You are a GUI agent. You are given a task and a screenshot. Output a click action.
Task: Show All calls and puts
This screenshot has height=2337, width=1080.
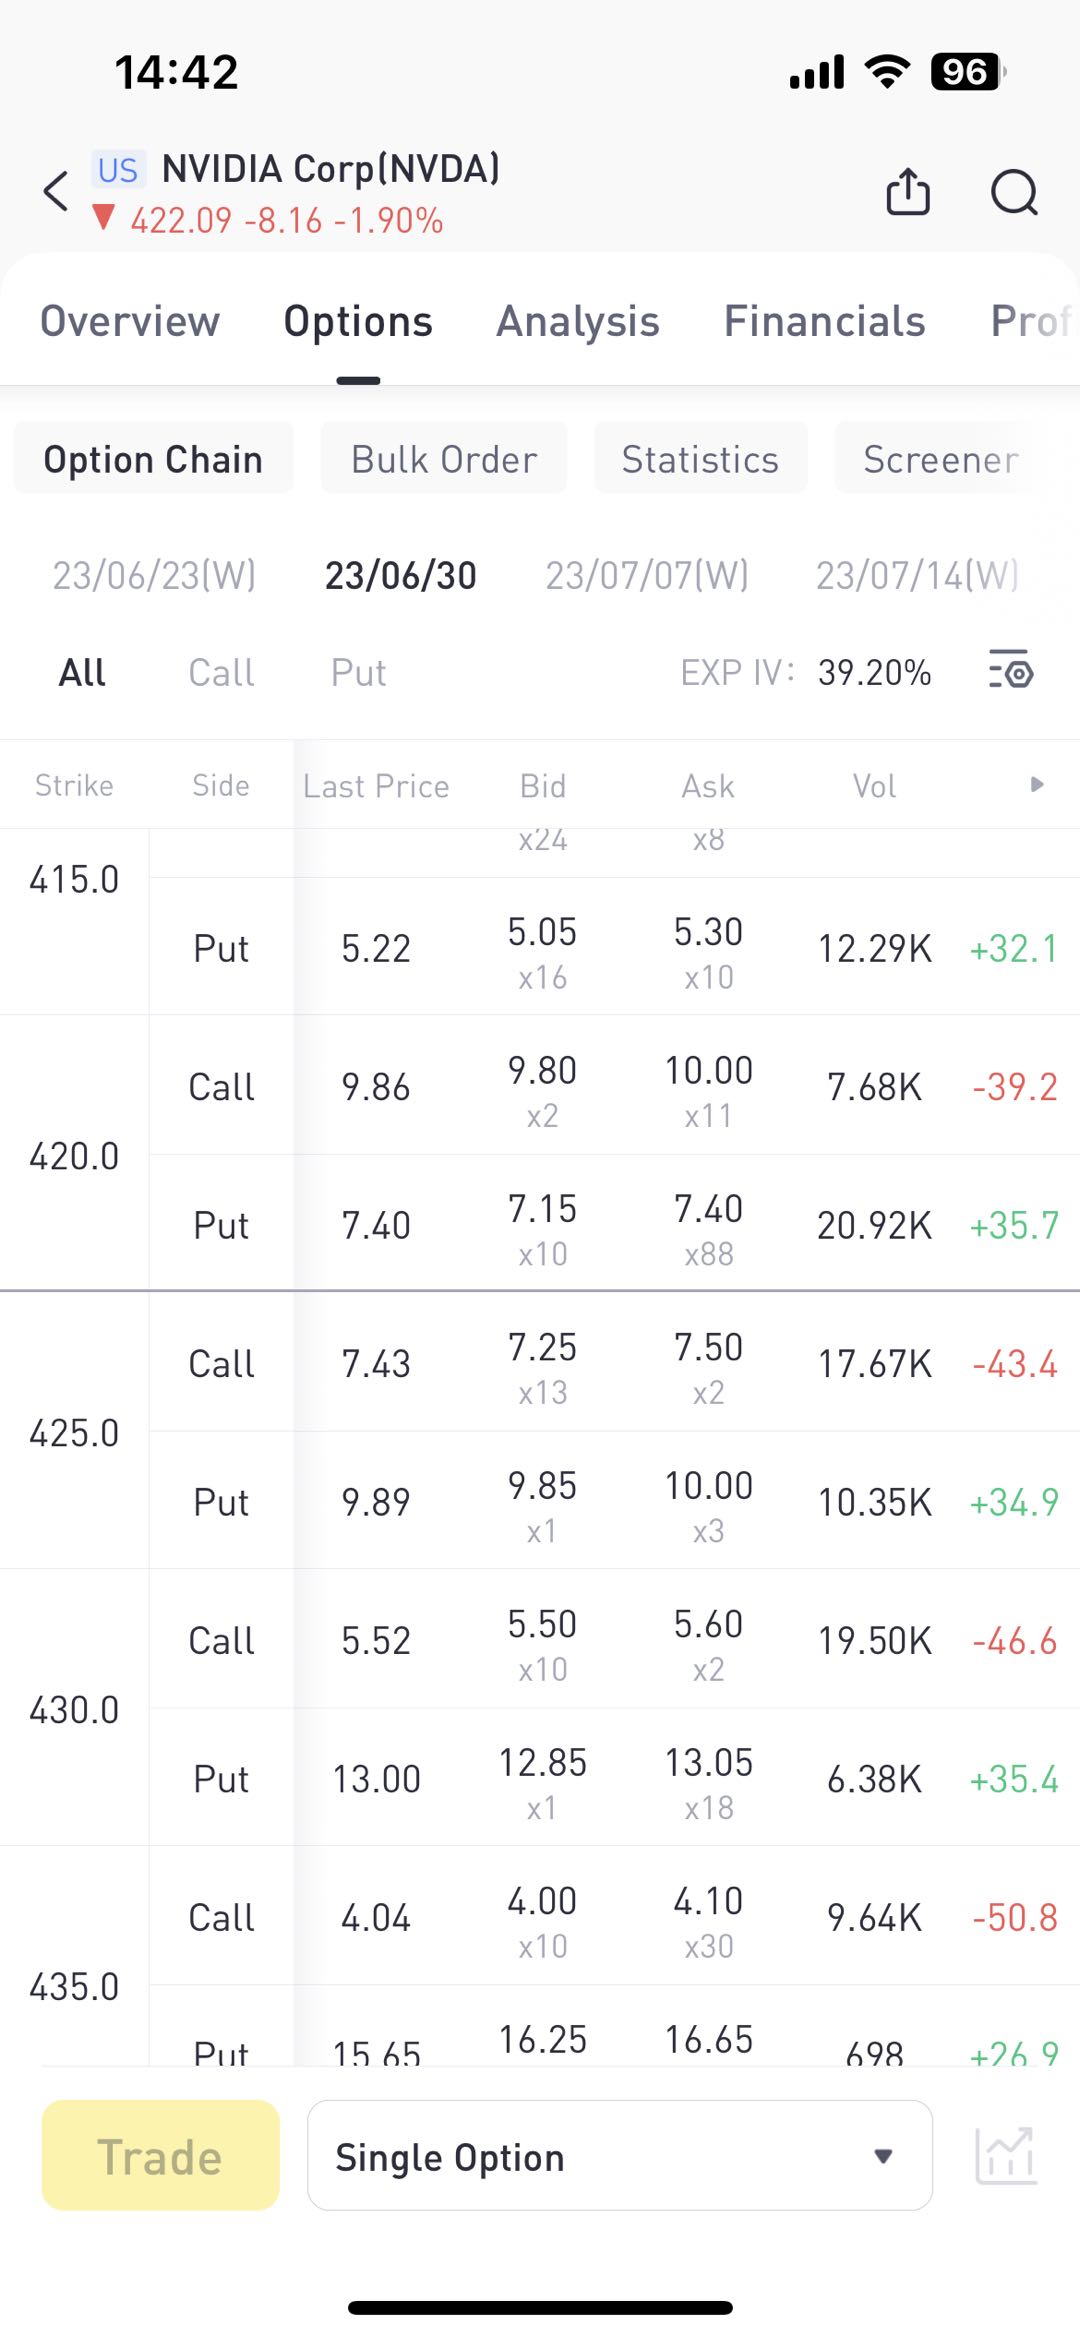pyautogui.click(x=82, y=673)
